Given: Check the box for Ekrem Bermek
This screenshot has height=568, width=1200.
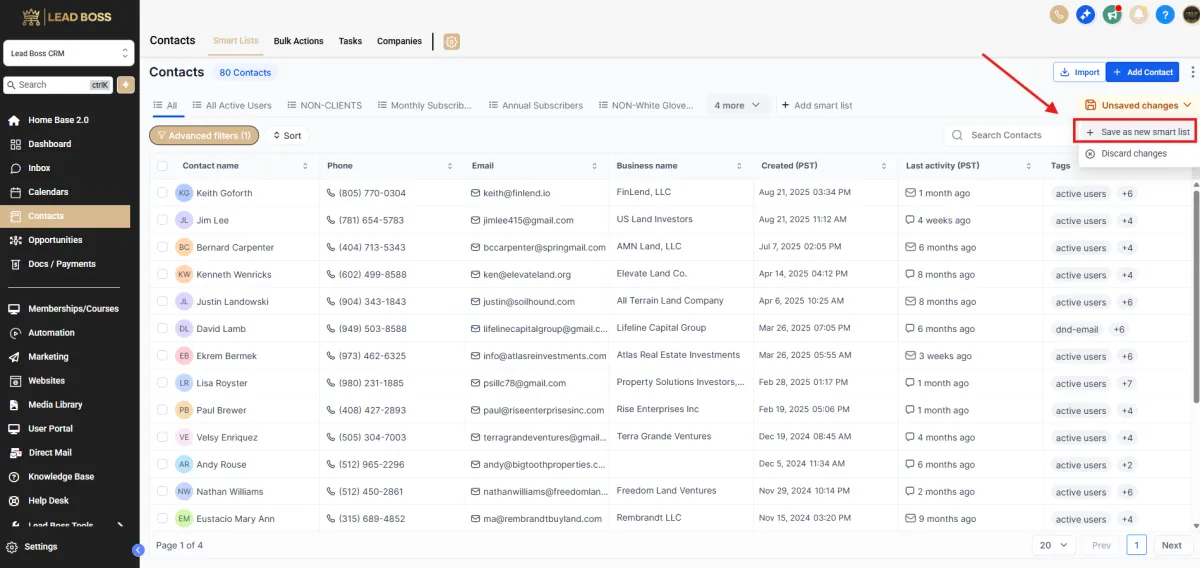Looking at the screenshot, I should coord(162,356).
